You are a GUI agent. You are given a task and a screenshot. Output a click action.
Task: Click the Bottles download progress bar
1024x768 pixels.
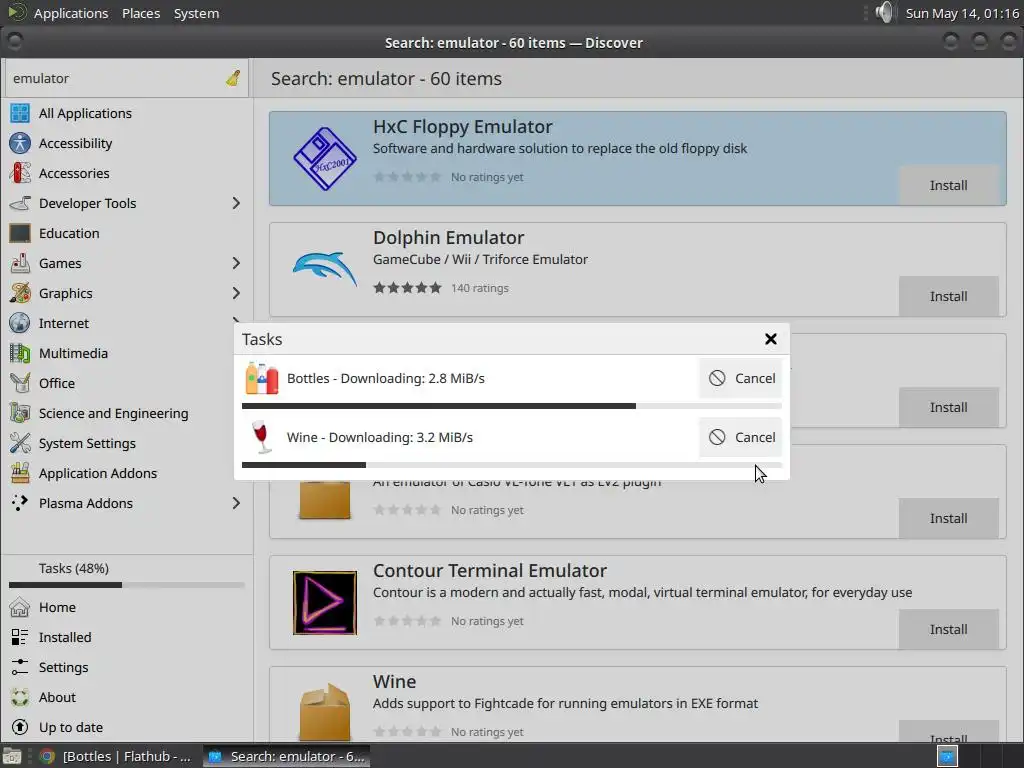pyautogui.click(x=512, y=406)
